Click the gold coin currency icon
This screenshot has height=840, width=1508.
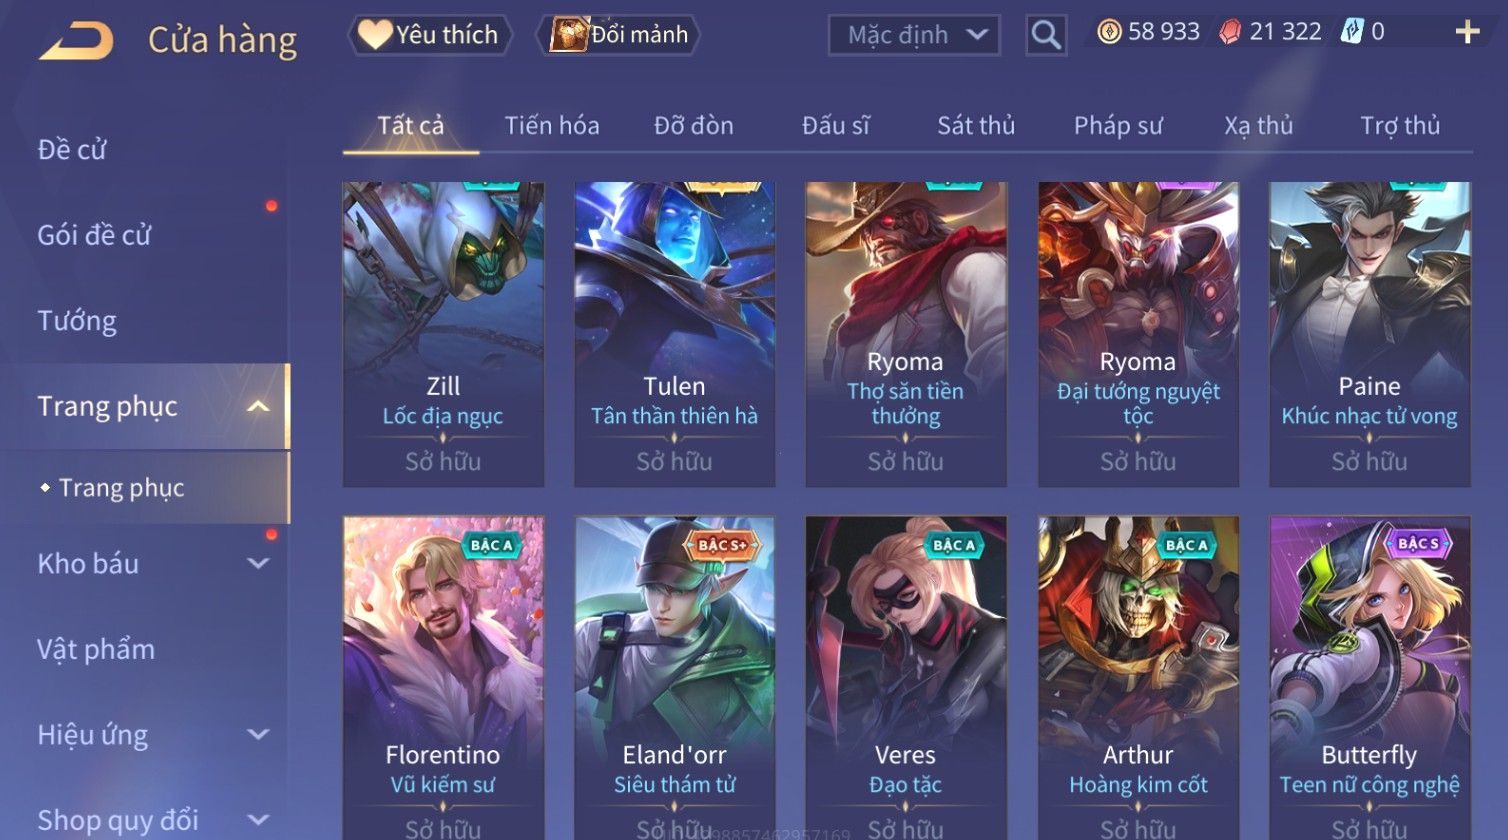coord(1109,32)
